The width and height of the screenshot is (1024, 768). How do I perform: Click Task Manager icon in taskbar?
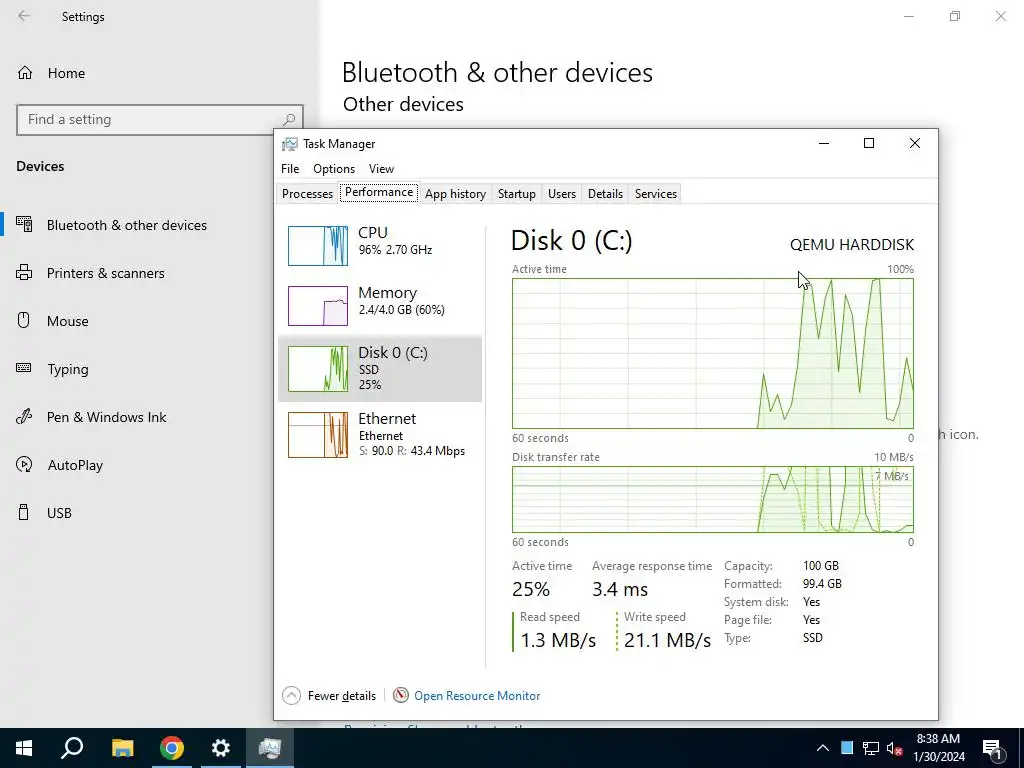coord(270,748)
